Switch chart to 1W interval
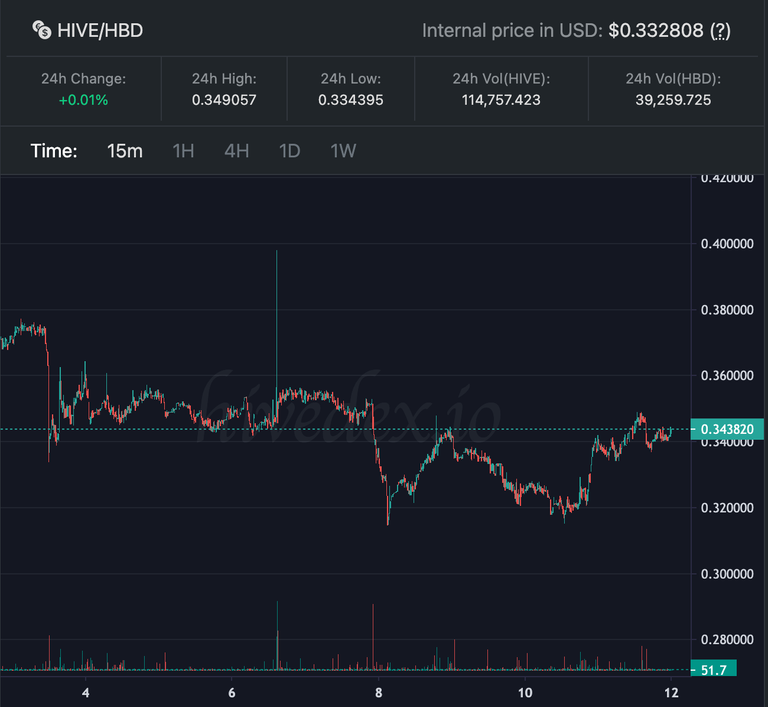 (x=343, y=151)
